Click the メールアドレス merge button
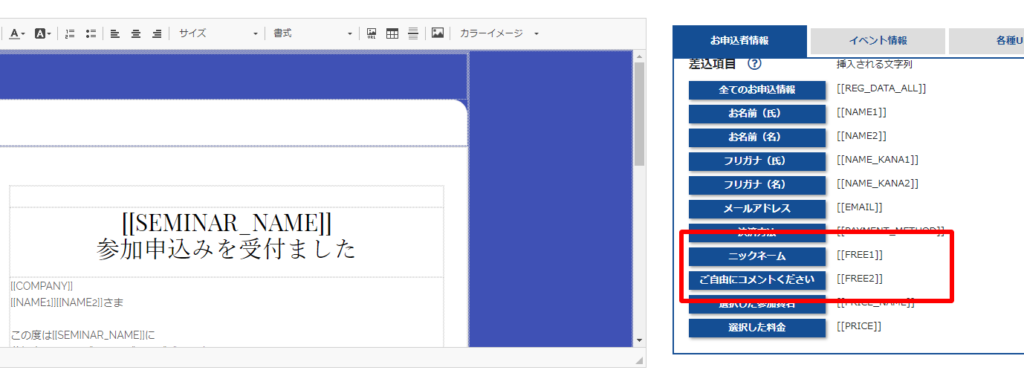 [x=757, y=208]
